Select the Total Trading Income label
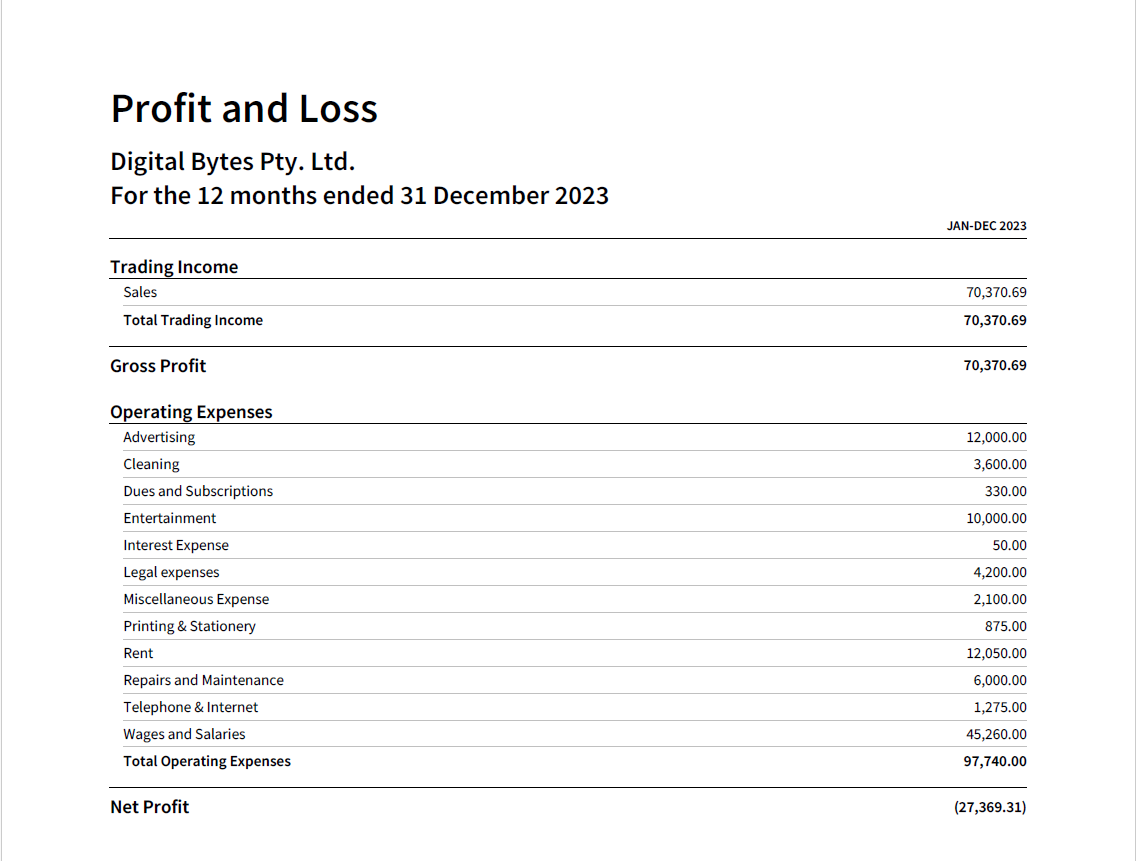This screenshot has width=1136, height=861. coord(193,320)
